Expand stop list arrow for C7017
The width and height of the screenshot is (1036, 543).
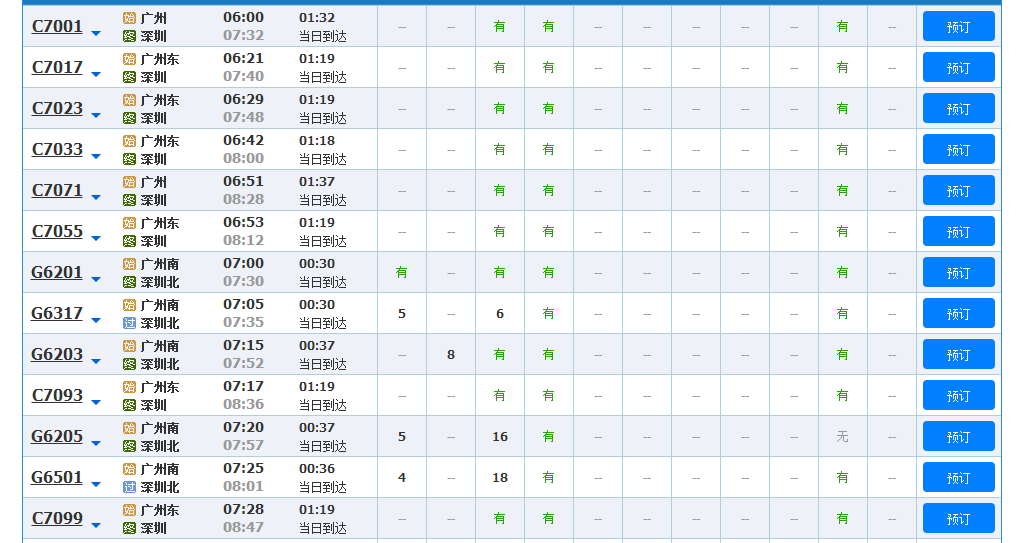pyautogui.click(x=96, y=74)
